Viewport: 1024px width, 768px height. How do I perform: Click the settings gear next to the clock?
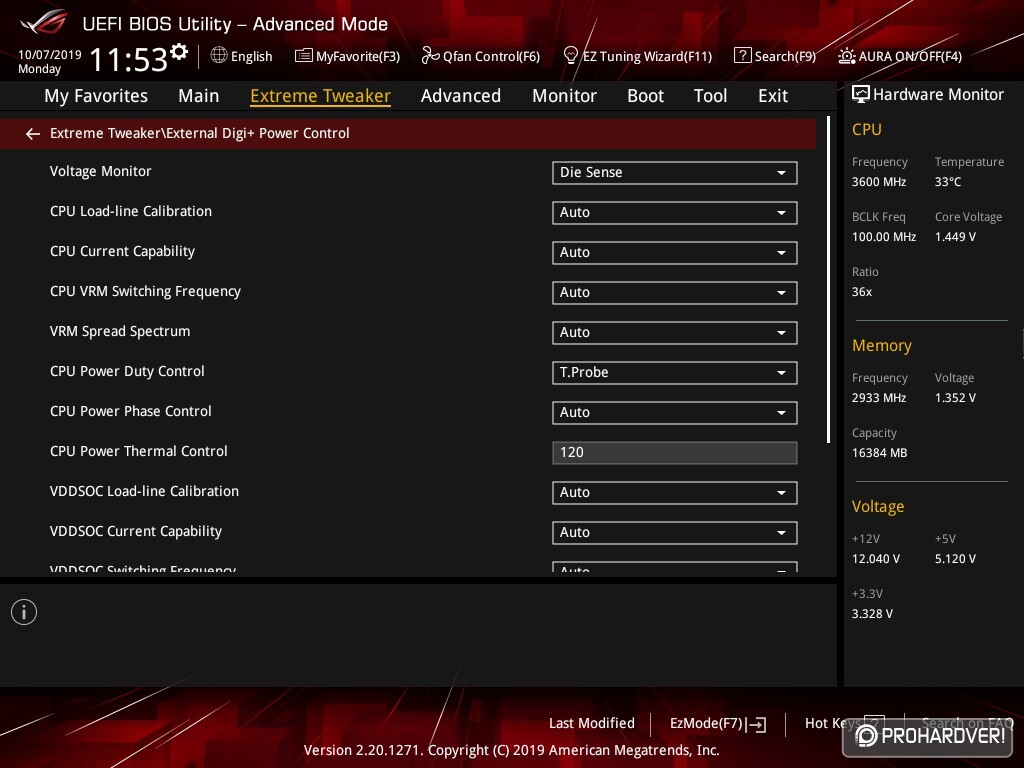tap(179, 51)
